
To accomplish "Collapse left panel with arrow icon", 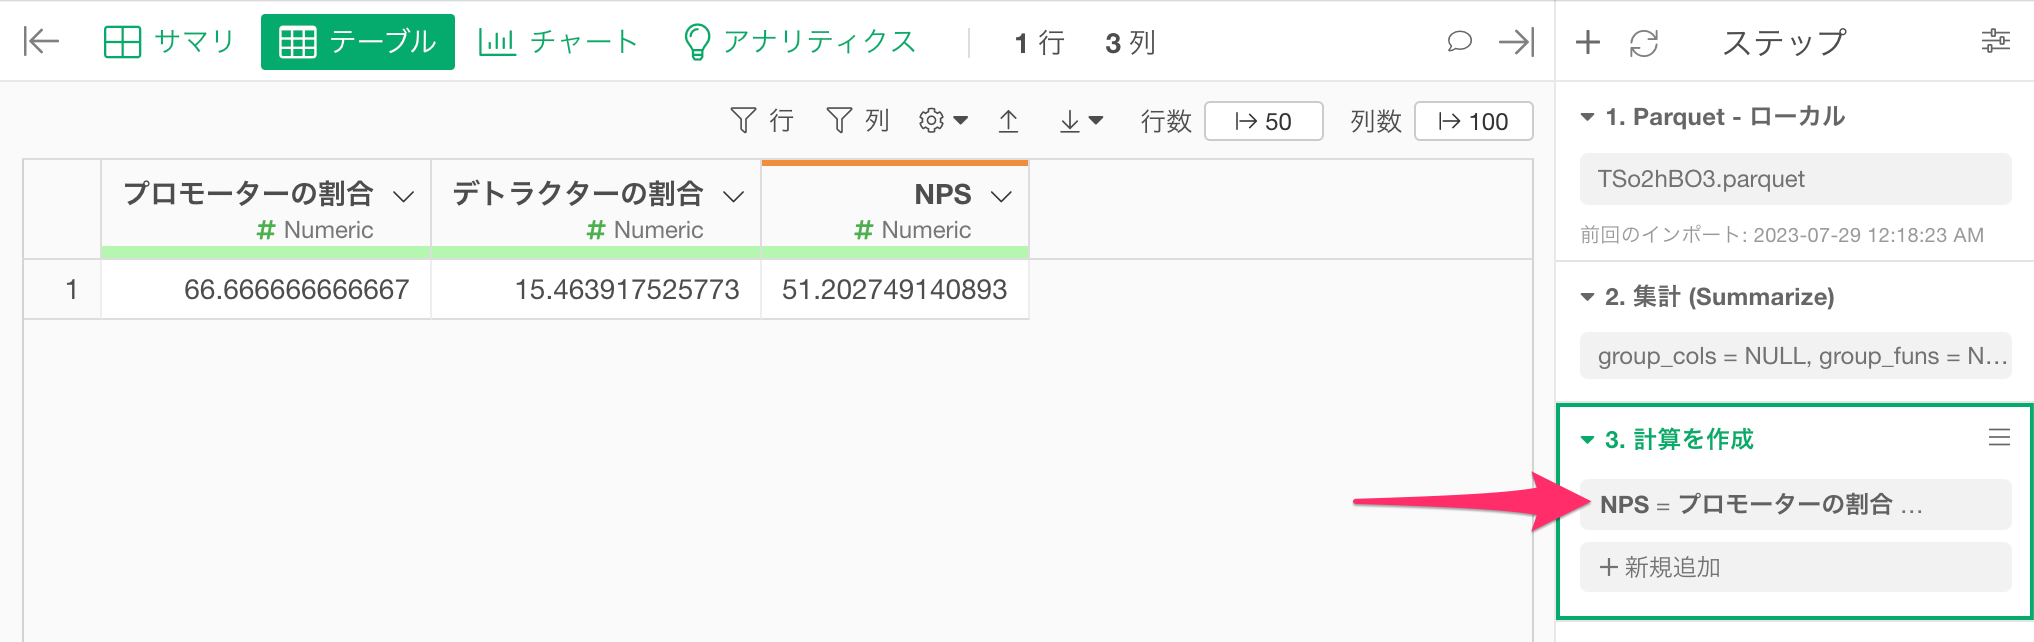I will tap(41, 41).
